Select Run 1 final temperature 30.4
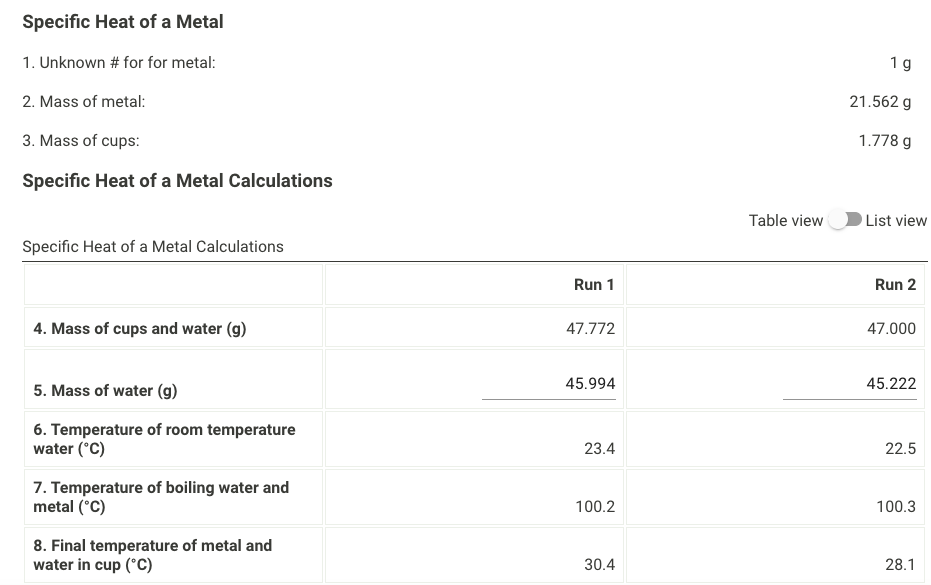This screenshot has height=585, width=931. click(x=599, y=564)
